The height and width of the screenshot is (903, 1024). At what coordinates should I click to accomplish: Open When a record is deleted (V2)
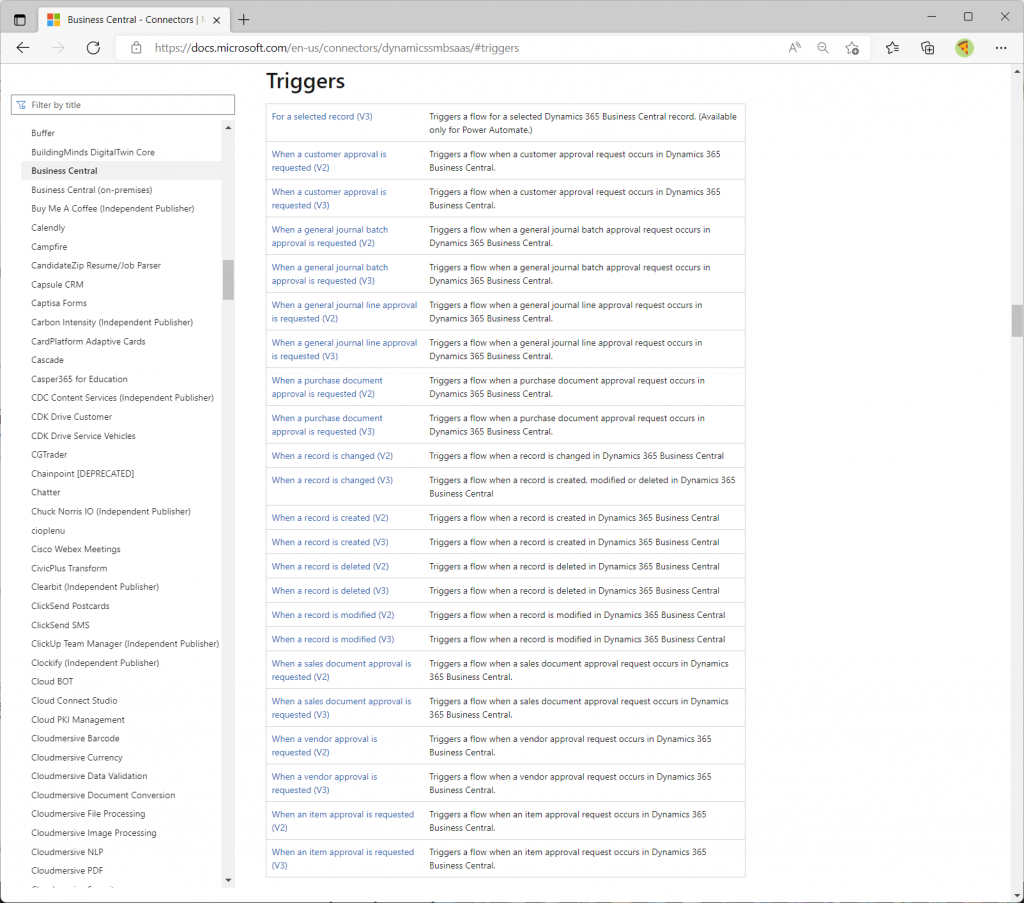click(330, 567)
